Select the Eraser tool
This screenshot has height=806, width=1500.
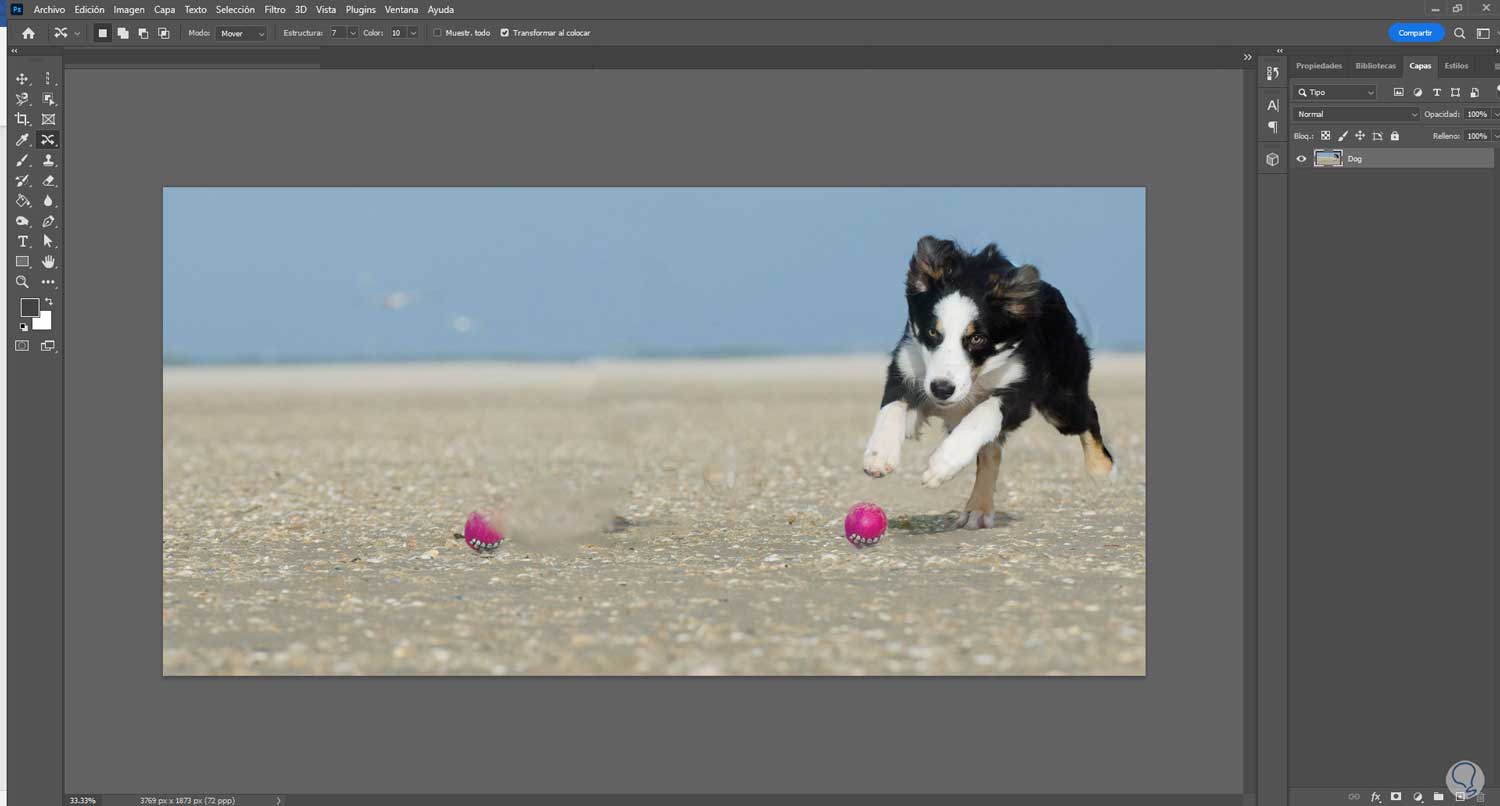pos(48,181)
